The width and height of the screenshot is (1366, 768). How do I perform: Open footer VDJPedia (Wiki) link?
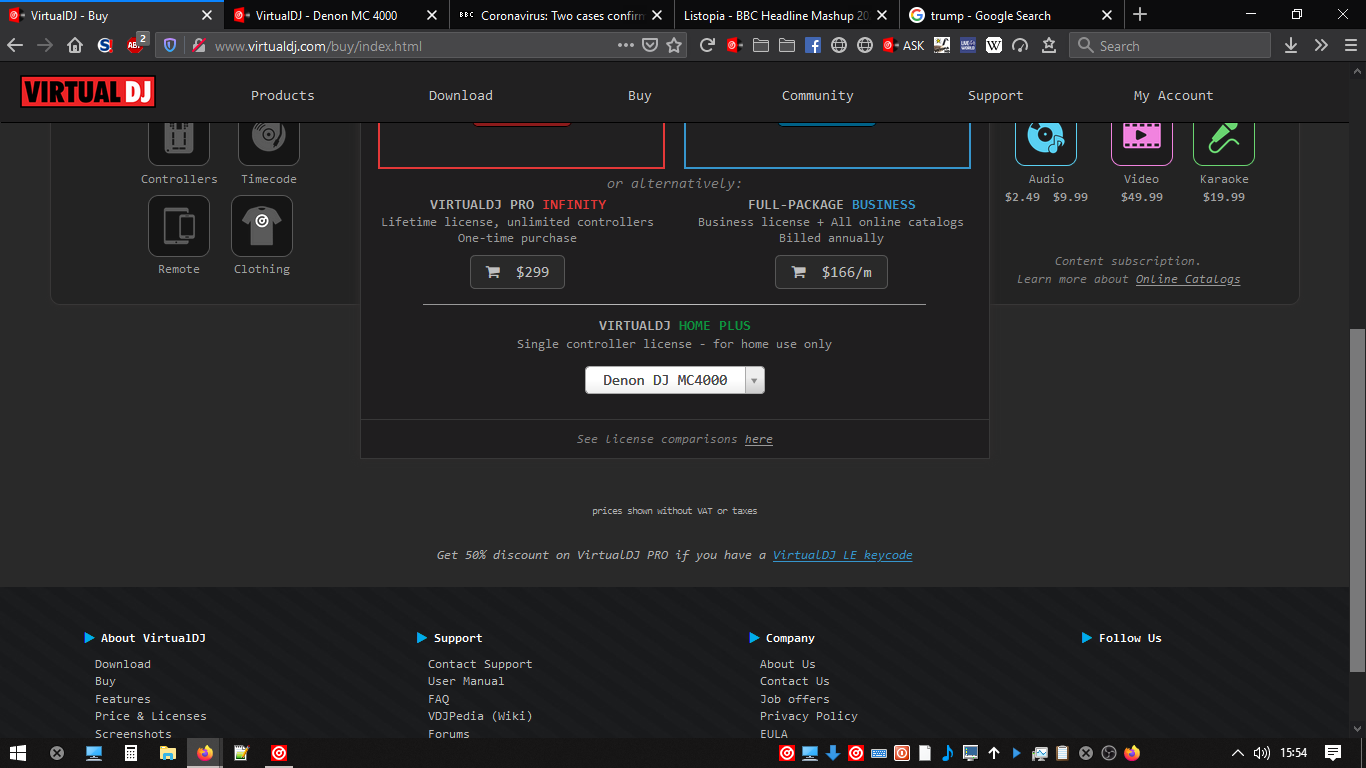tap(480, 716)
